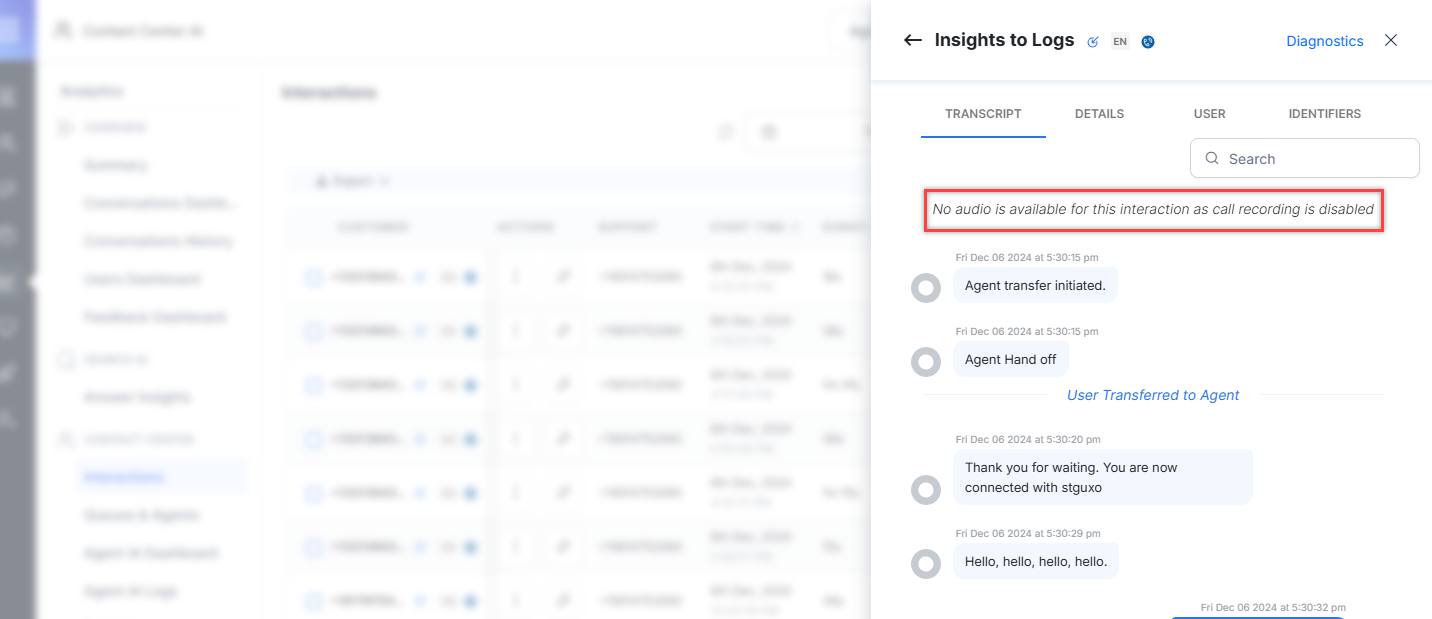Open the Identifiers tab
Image resolution: width=1432 pixels, height=619 pixels.
tap(1324, 114)
